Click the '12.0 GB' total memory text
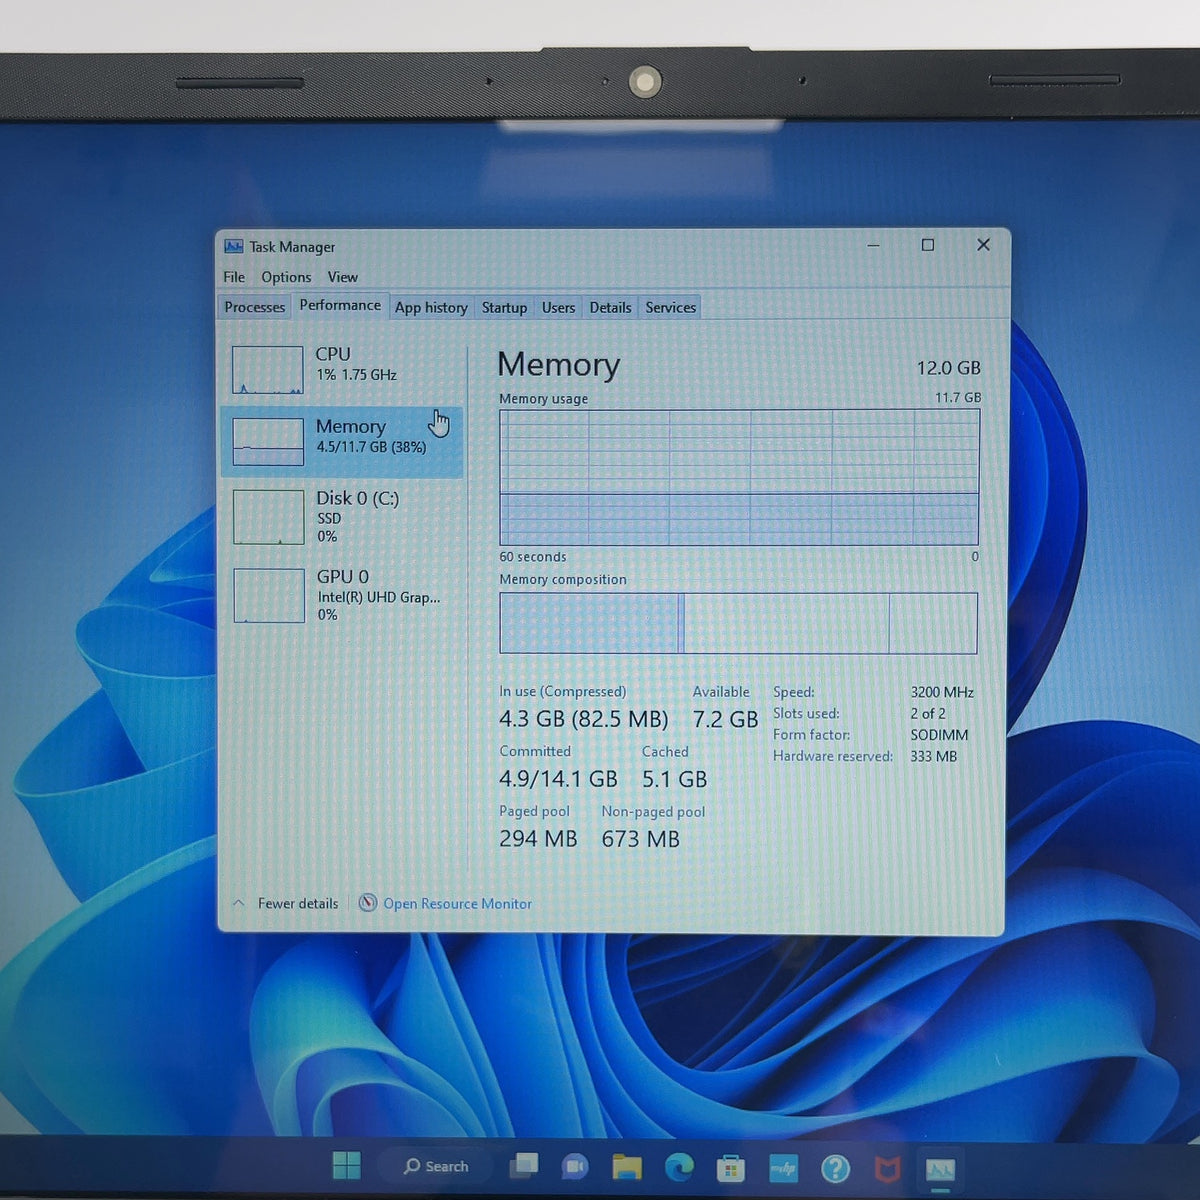1200x1200 pixels. tap(948, 368)
